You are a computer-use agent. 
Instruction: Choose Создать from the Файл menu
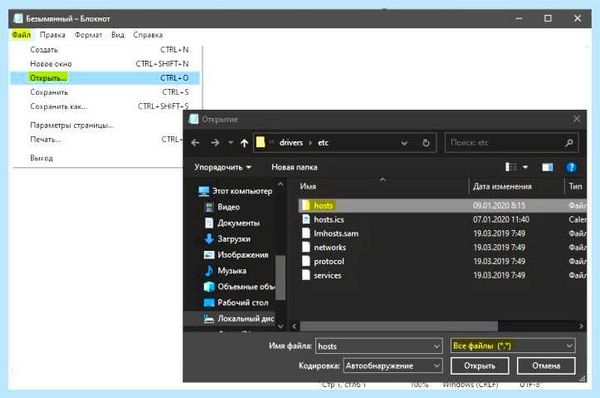click(x=105, y=50)
